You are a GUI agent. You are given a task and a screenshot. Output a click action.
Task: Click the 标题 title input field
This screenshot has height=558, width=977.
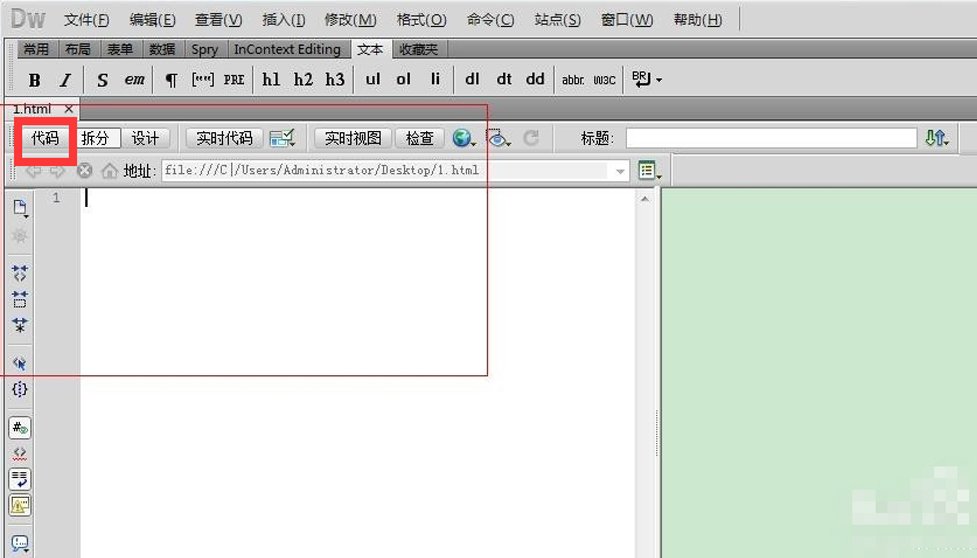[771, 138]
